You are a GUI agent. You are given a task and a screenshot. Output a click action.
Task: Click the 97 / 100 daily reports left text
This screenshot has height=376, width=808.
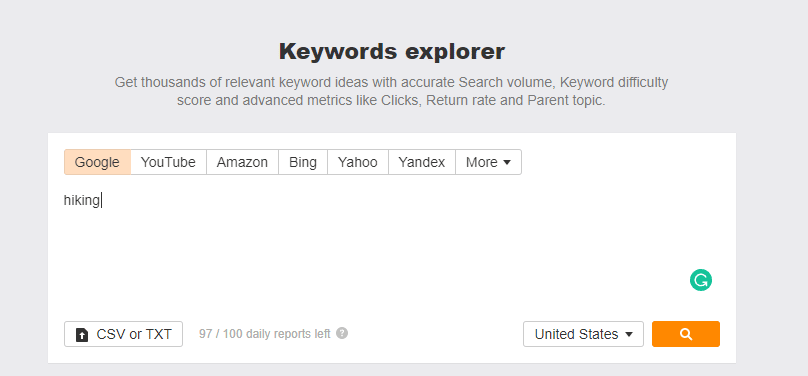(265, 334)
